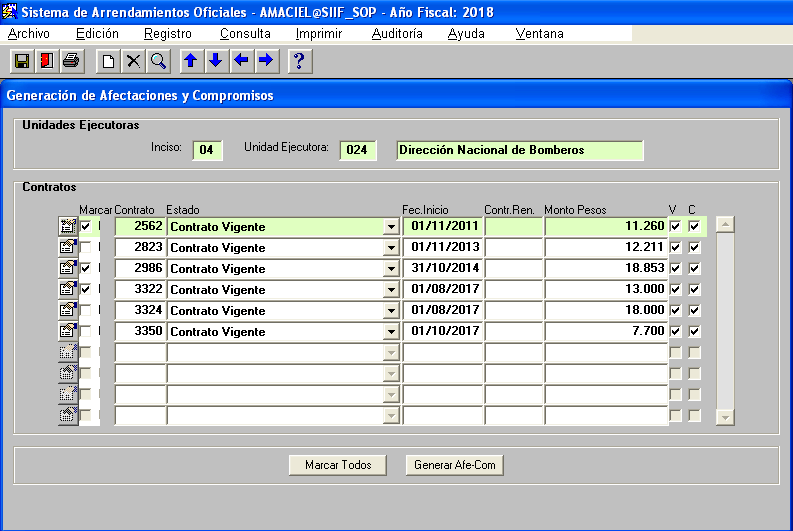Open Estado dropdown for contract 3322

click(x=391, y=290)
